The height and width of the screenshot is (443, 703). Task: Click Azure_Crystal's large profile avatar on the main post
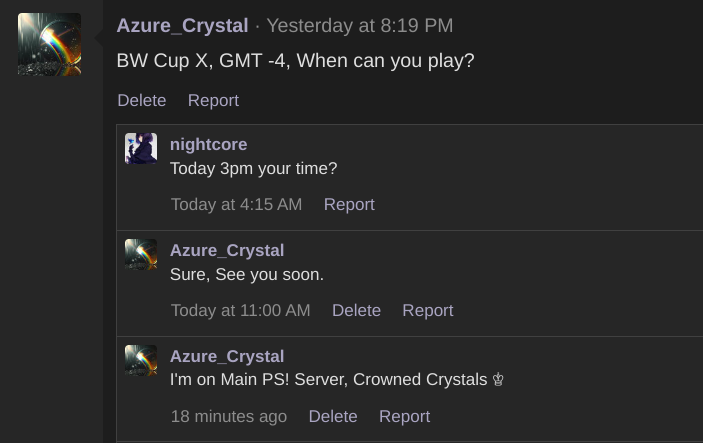(49, 44)
